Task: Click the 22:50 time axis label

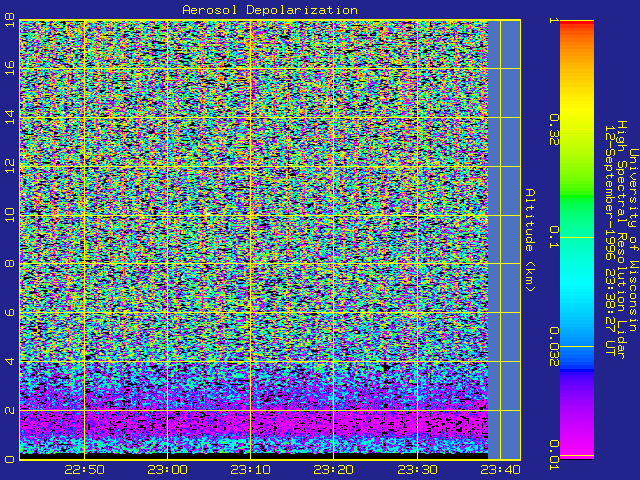Action: click(x=84, y=470)
